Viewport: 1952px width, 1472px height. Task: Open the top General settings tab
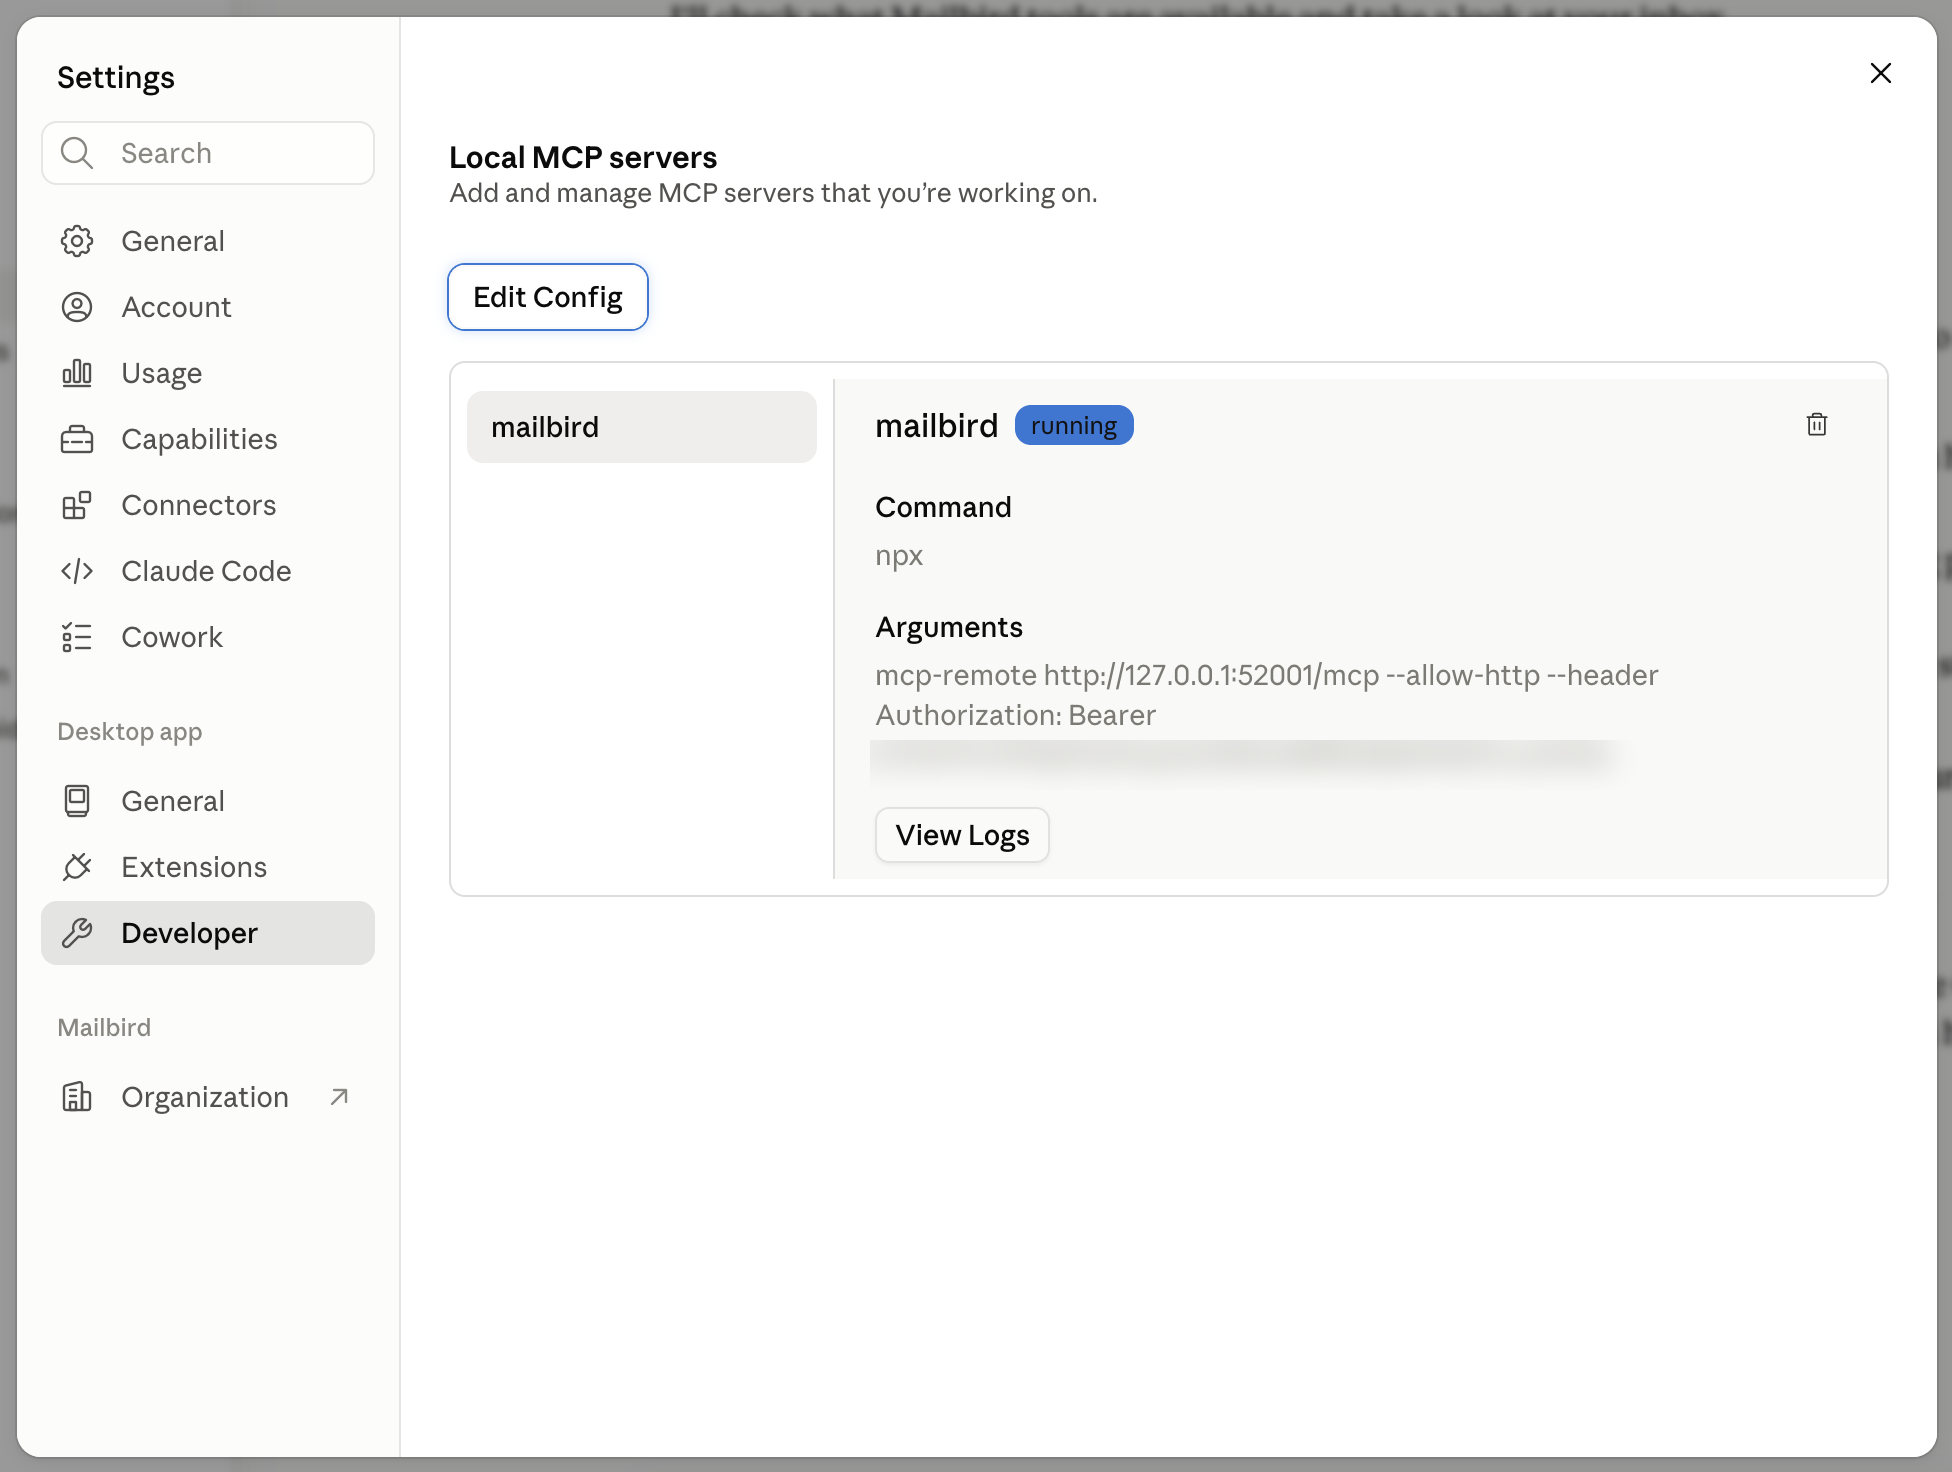208,241
